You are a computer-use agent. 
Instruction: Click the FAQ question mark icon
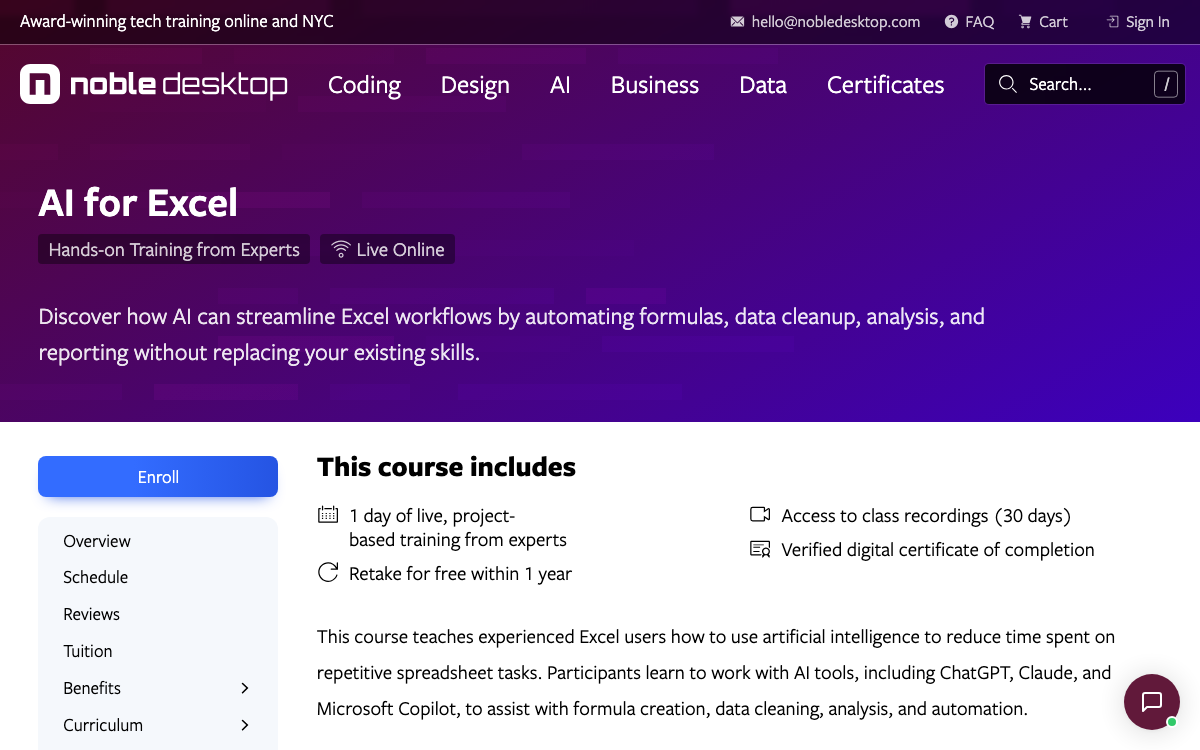[952, 22]
